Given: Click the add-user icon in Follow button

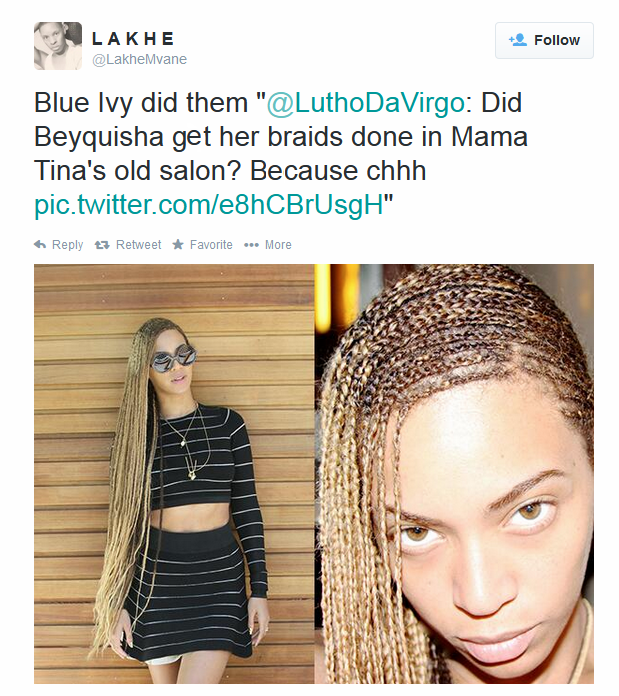Looking at the screenshot, I should click(x=517, y=40).
